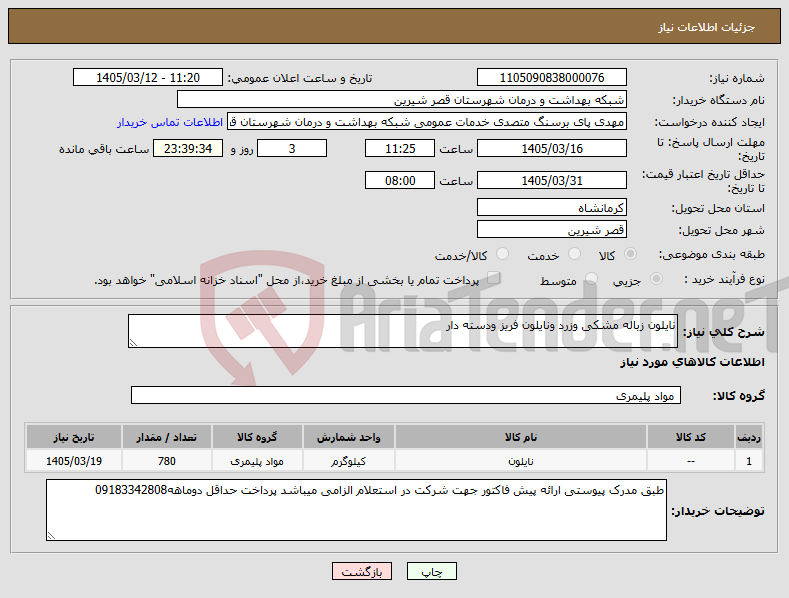Viewport: 789px width, 598px height.
Task: Select the جزیی purchase type radio
Action: click(656, 279)
